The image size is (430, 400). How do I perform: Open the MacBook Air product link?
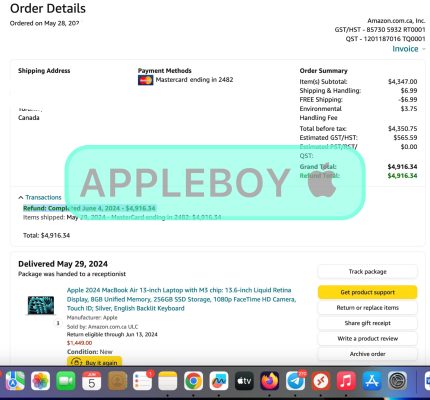pos(181,299)
